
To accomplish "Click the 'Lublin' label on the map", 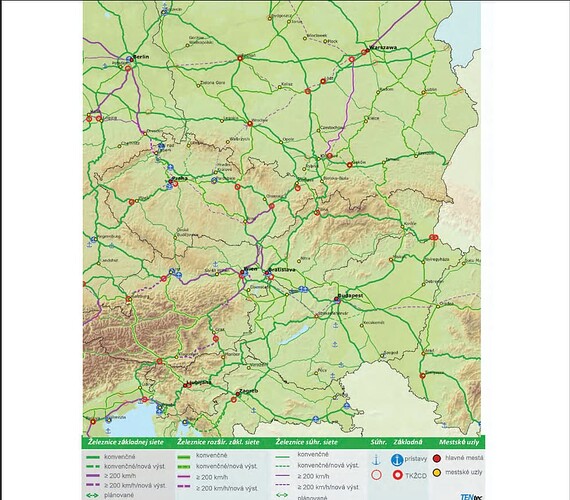I will (431, 89).
